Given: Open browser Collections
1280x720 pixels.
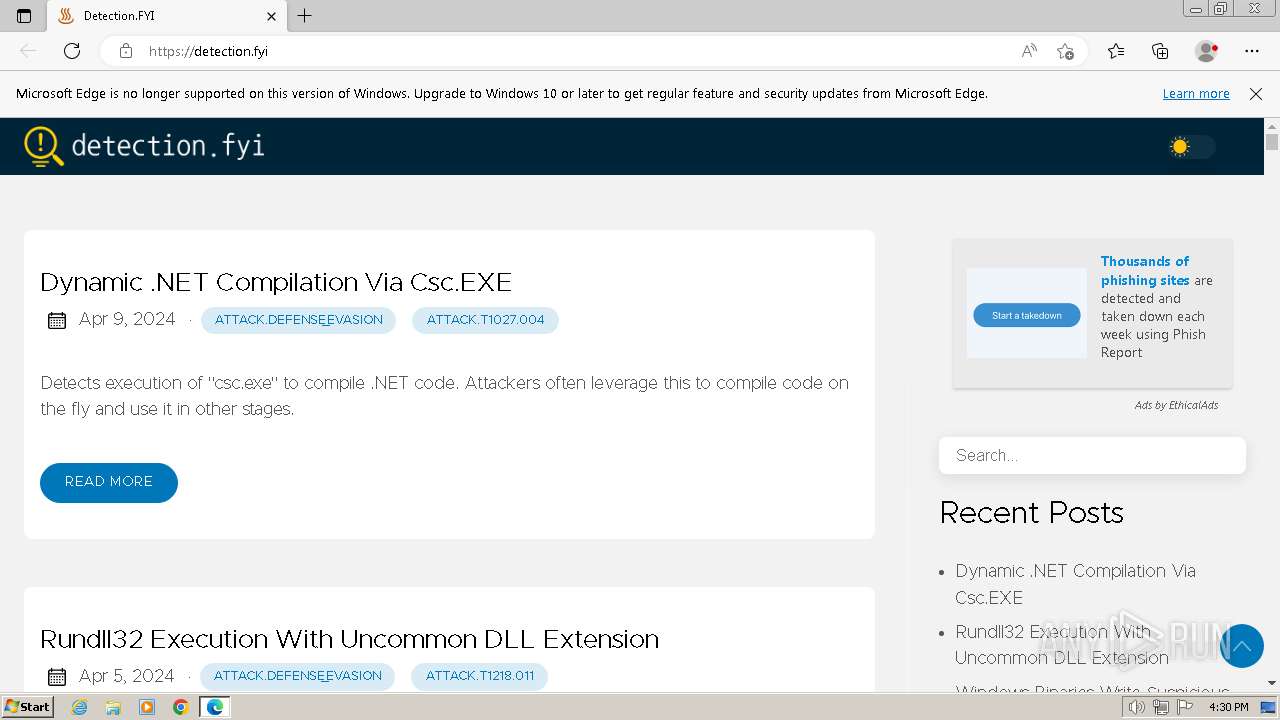Looking at the screenshot, I should pyautogui.click(x=1160, y=51).
